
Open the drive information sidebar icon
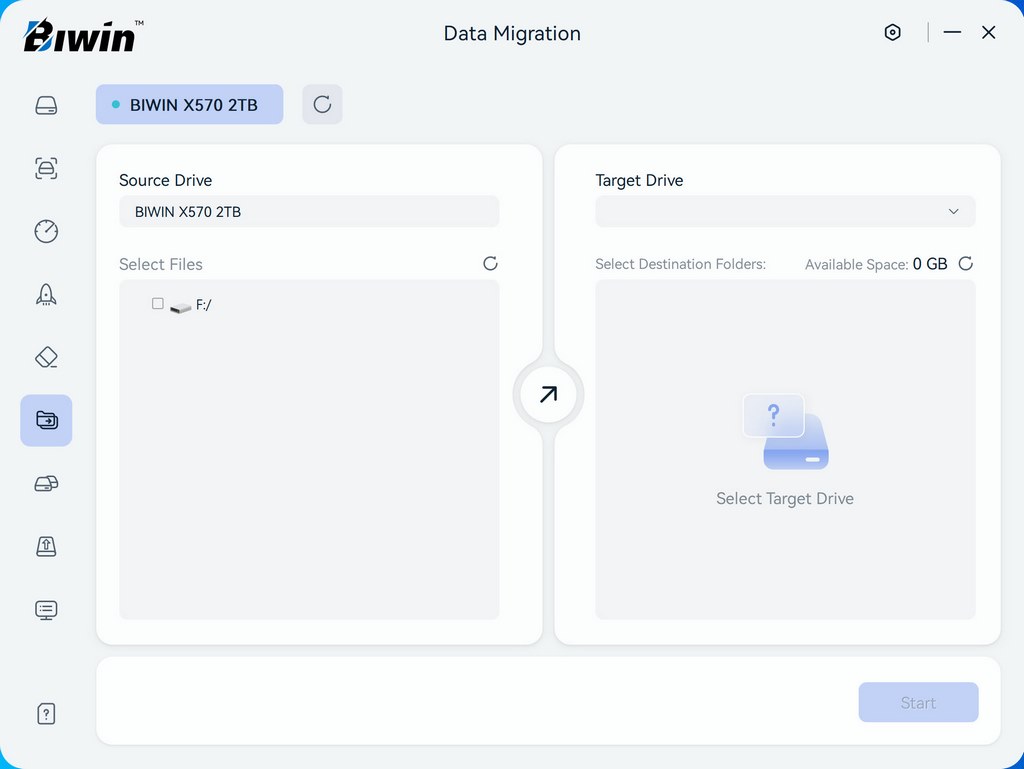click(46, 105)
